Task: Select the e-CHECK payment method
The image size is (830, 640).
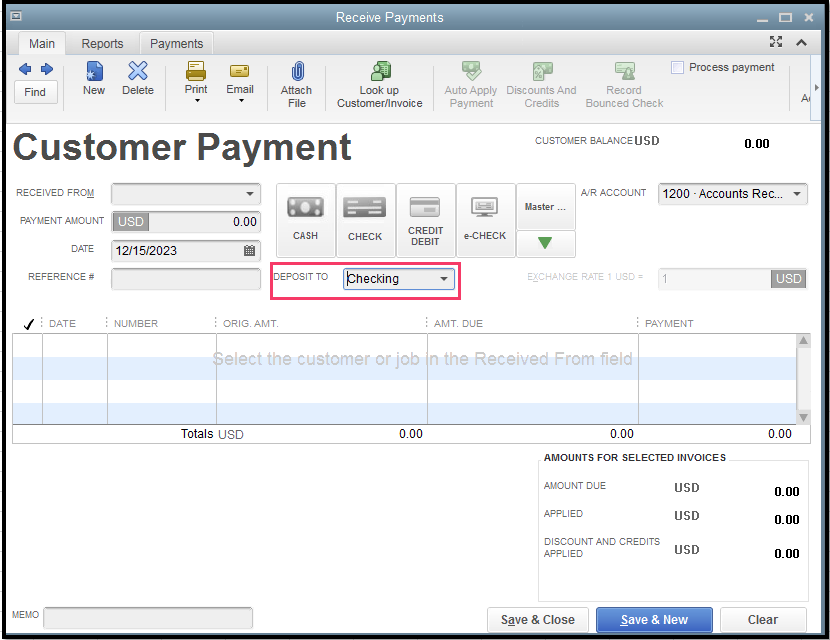Action: click(x=484, y=218)
